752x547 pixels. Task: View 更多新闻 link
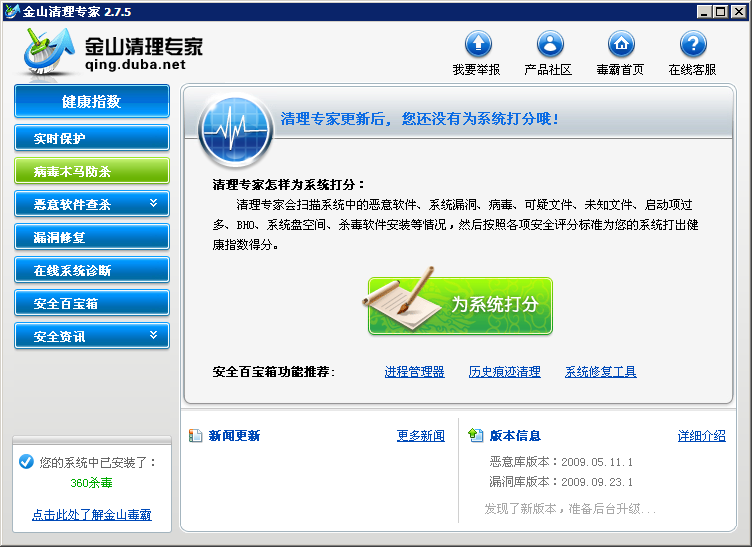click(x=421, y=435)
